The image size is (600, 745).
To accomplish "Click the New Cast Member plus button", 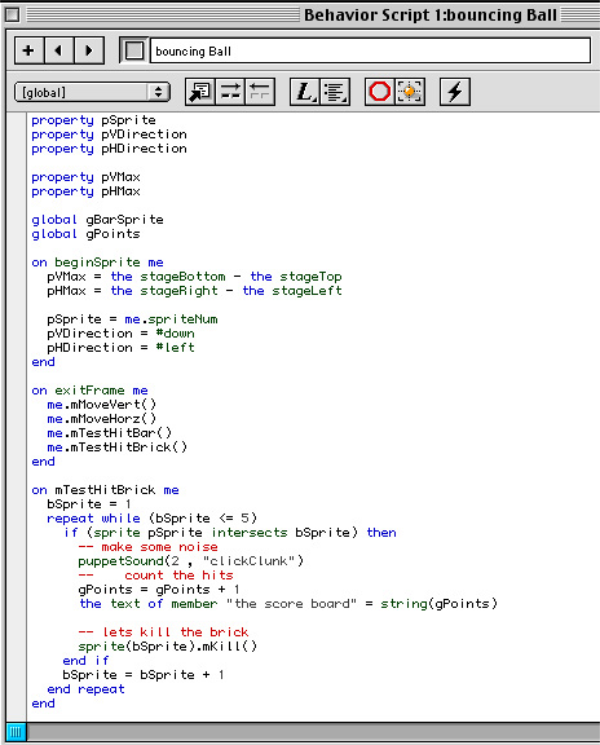I will [29, 50].
